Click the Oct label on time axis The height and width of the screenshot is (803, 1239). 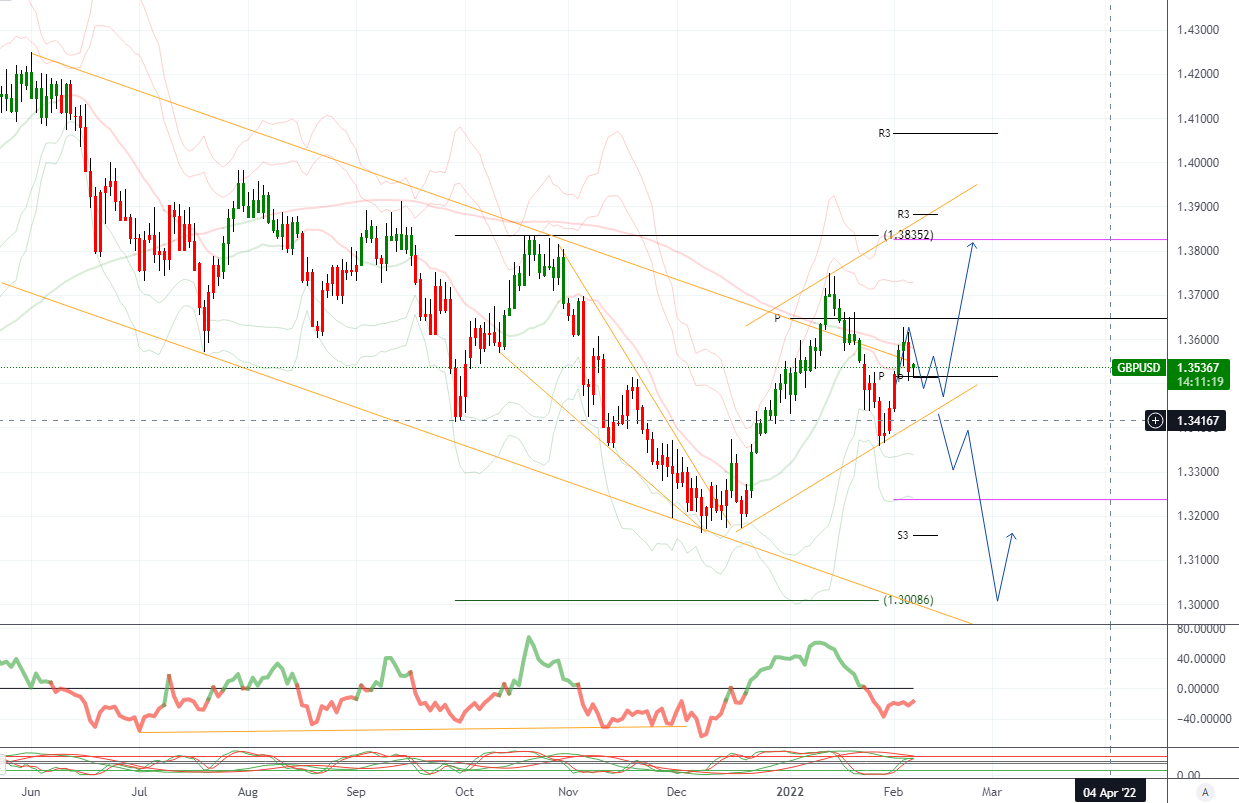(x=462, y=791)
